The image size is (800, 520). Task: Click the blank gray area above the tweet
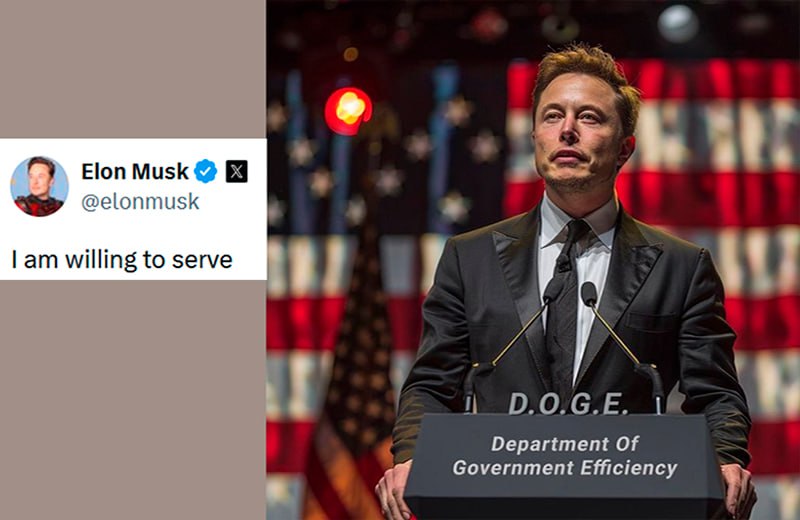point(133,69)
